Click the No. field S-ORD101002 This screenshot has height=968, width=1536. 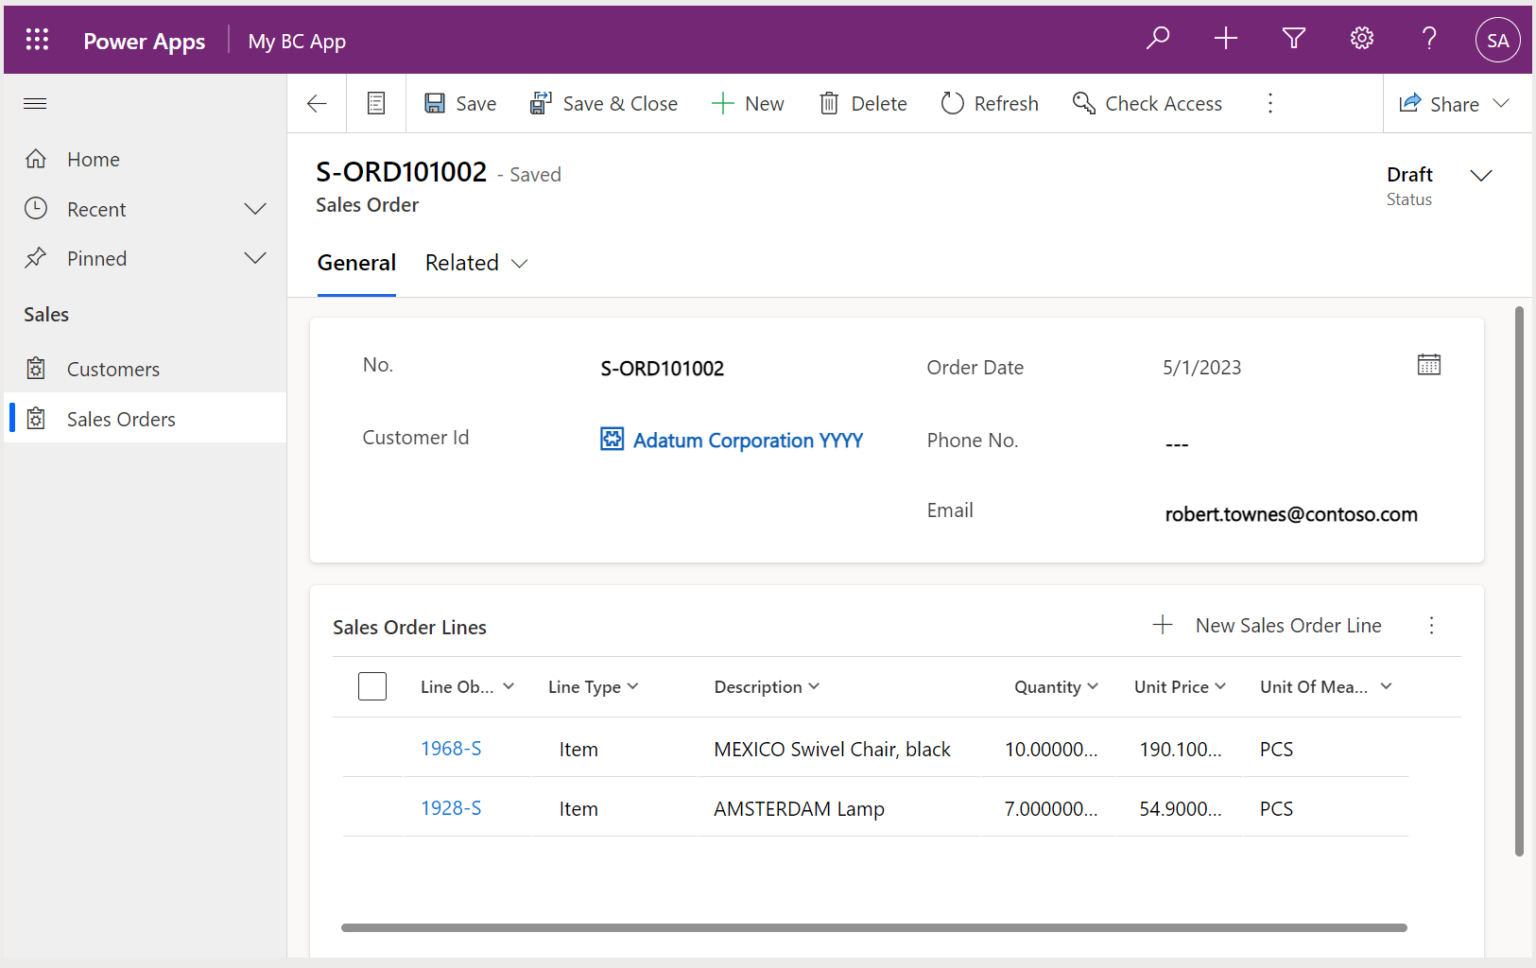tap(662, 368)
